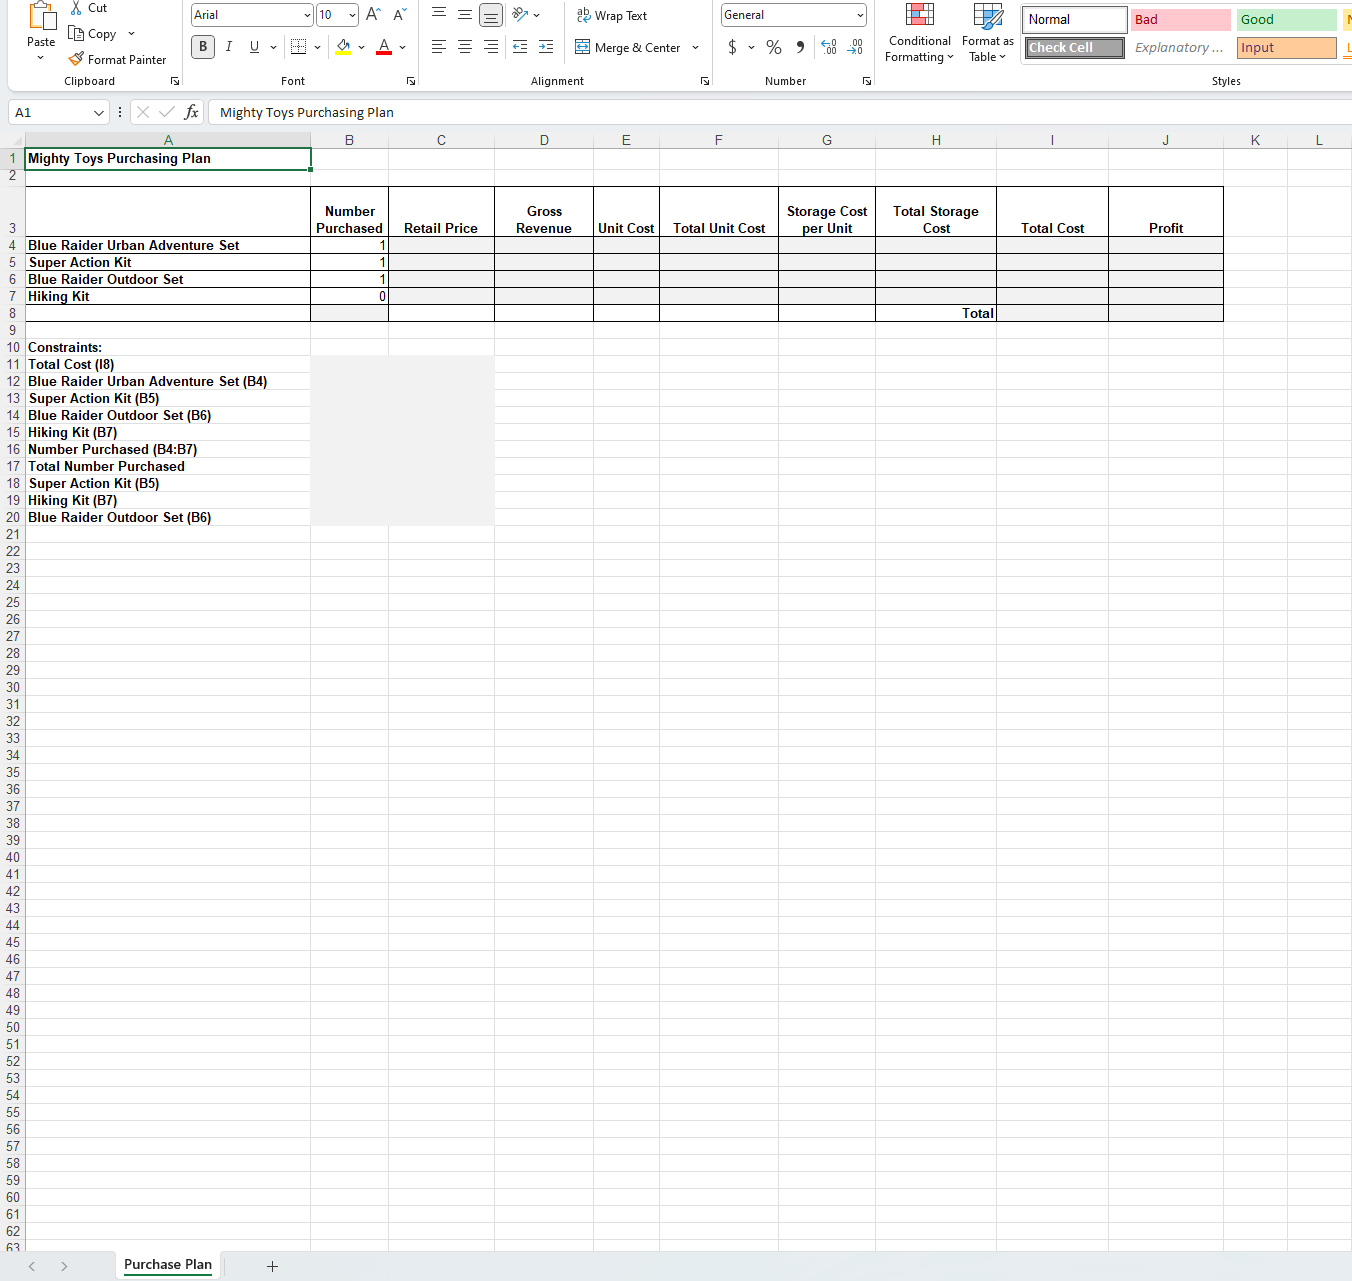Align text to the right
1352x1281 pixels.
pos(491,47)
